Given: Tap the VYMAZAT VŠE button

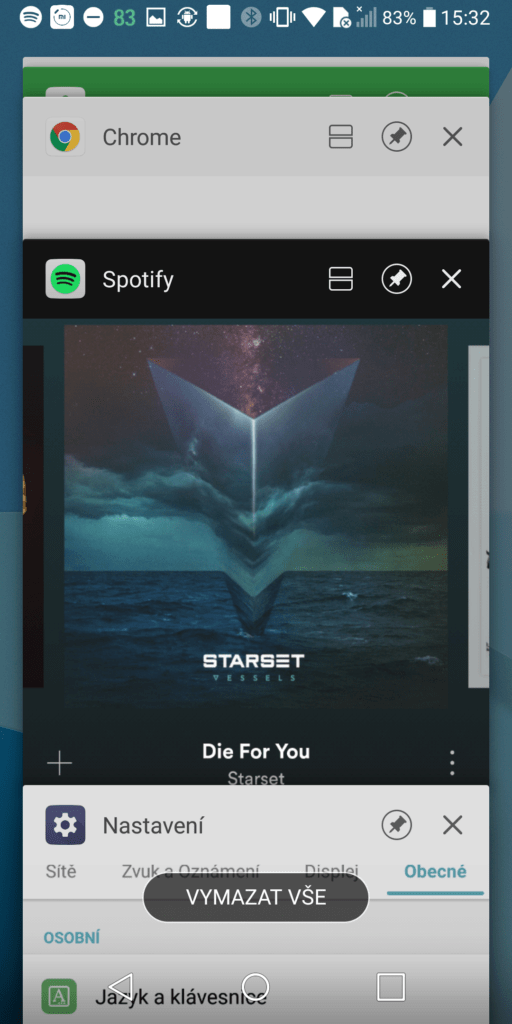Looking at the screenshot, I should pyautogui.click(x=256, y=897).
